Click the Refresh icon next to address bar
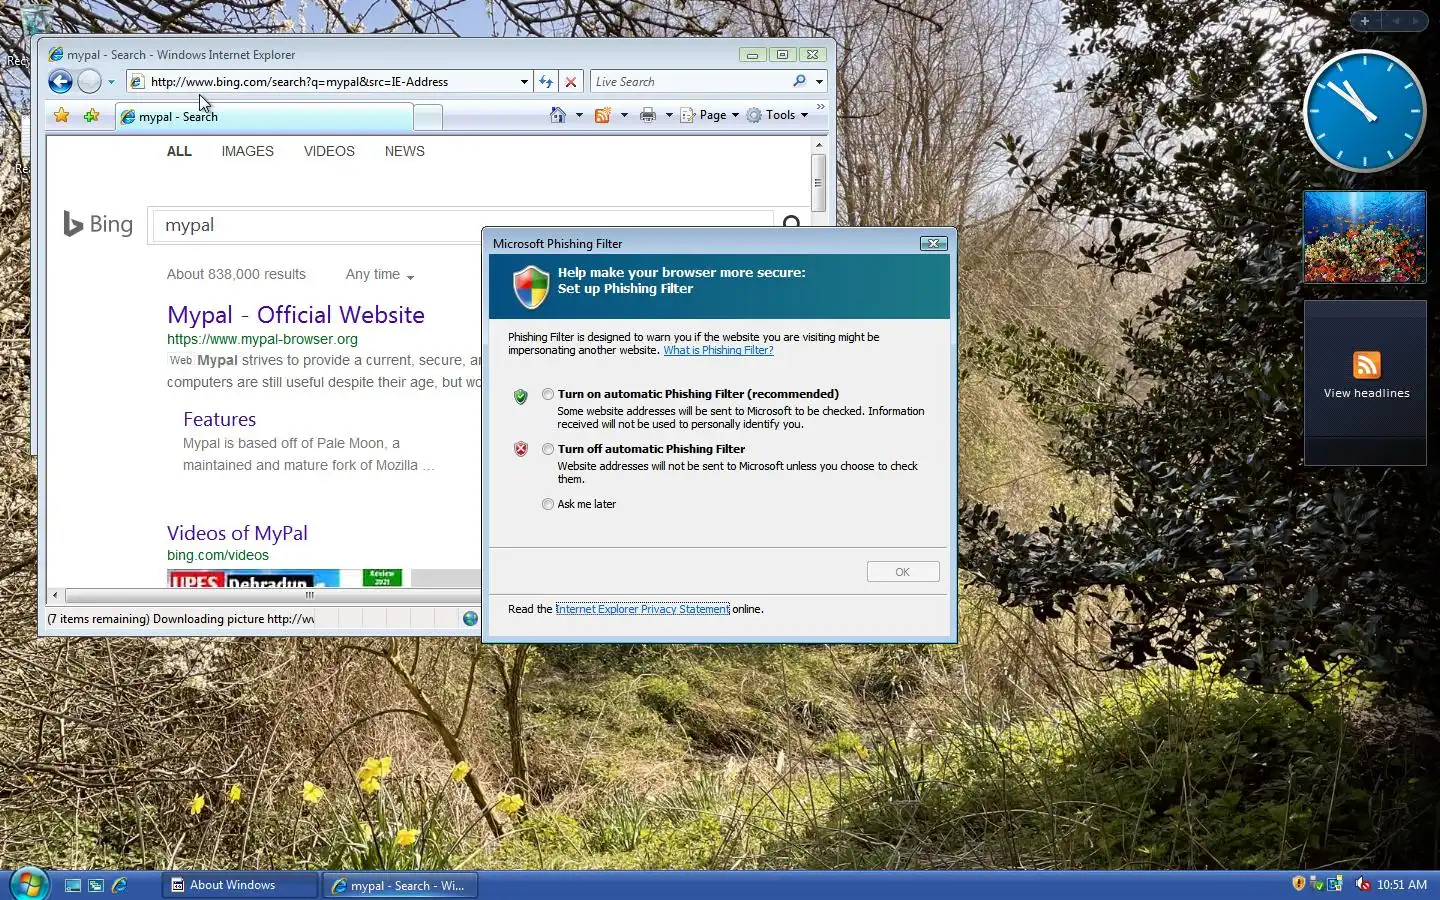Image resolution: width=1440 pixels, height=900 pixels. 546,82
